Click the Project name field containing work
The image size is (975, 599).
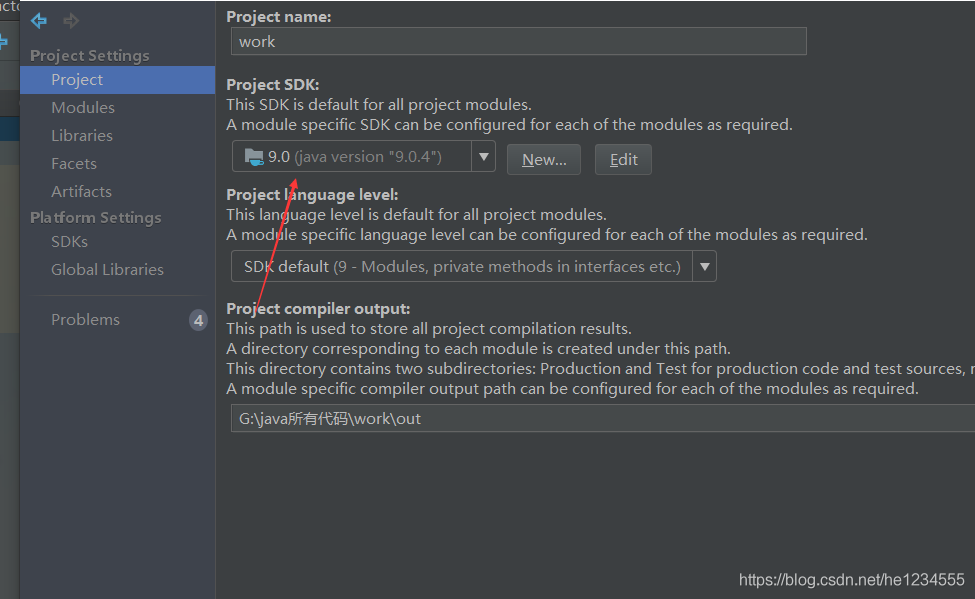point(519,42)
